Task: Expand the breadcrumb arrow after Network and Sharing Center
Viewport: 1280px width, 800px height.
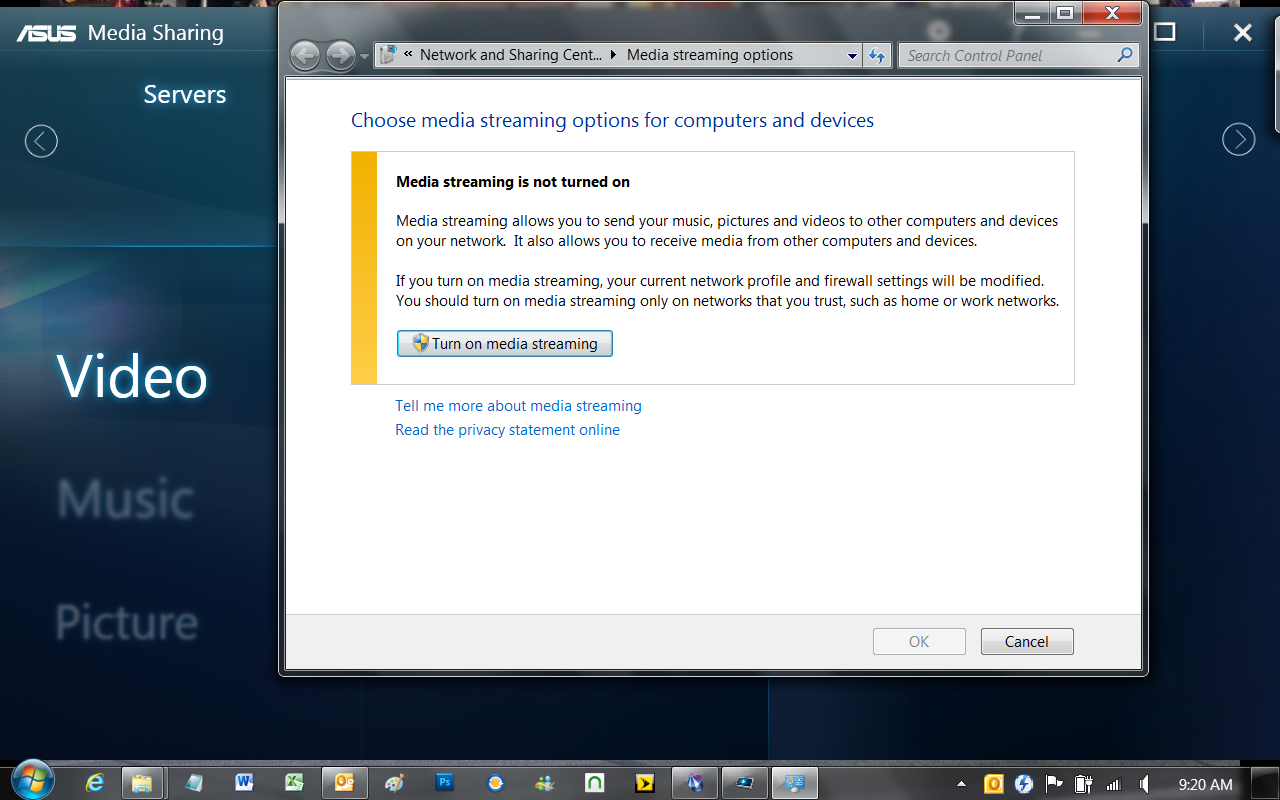Action: coord(614,55)
